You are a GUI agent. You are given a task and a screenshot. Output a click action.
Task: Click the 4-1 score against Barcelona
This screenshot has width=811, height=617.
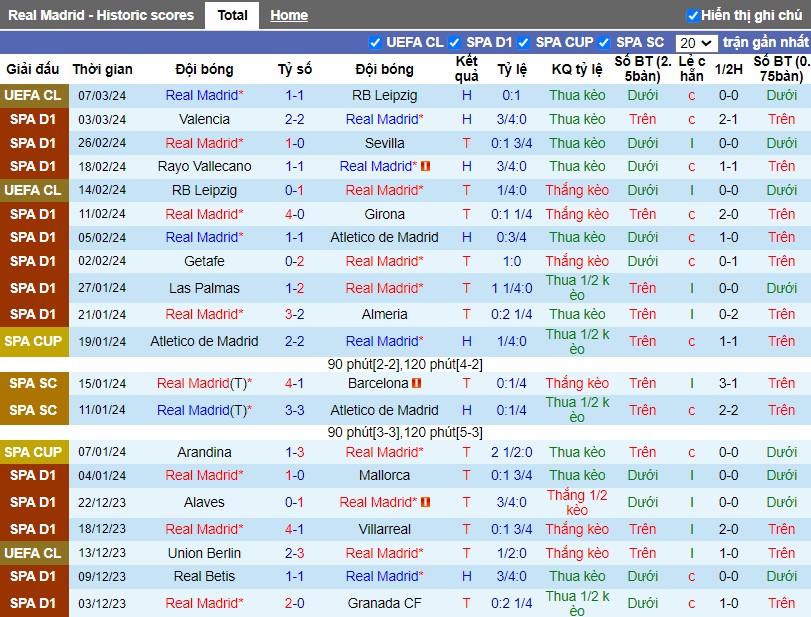click(294, 383)
